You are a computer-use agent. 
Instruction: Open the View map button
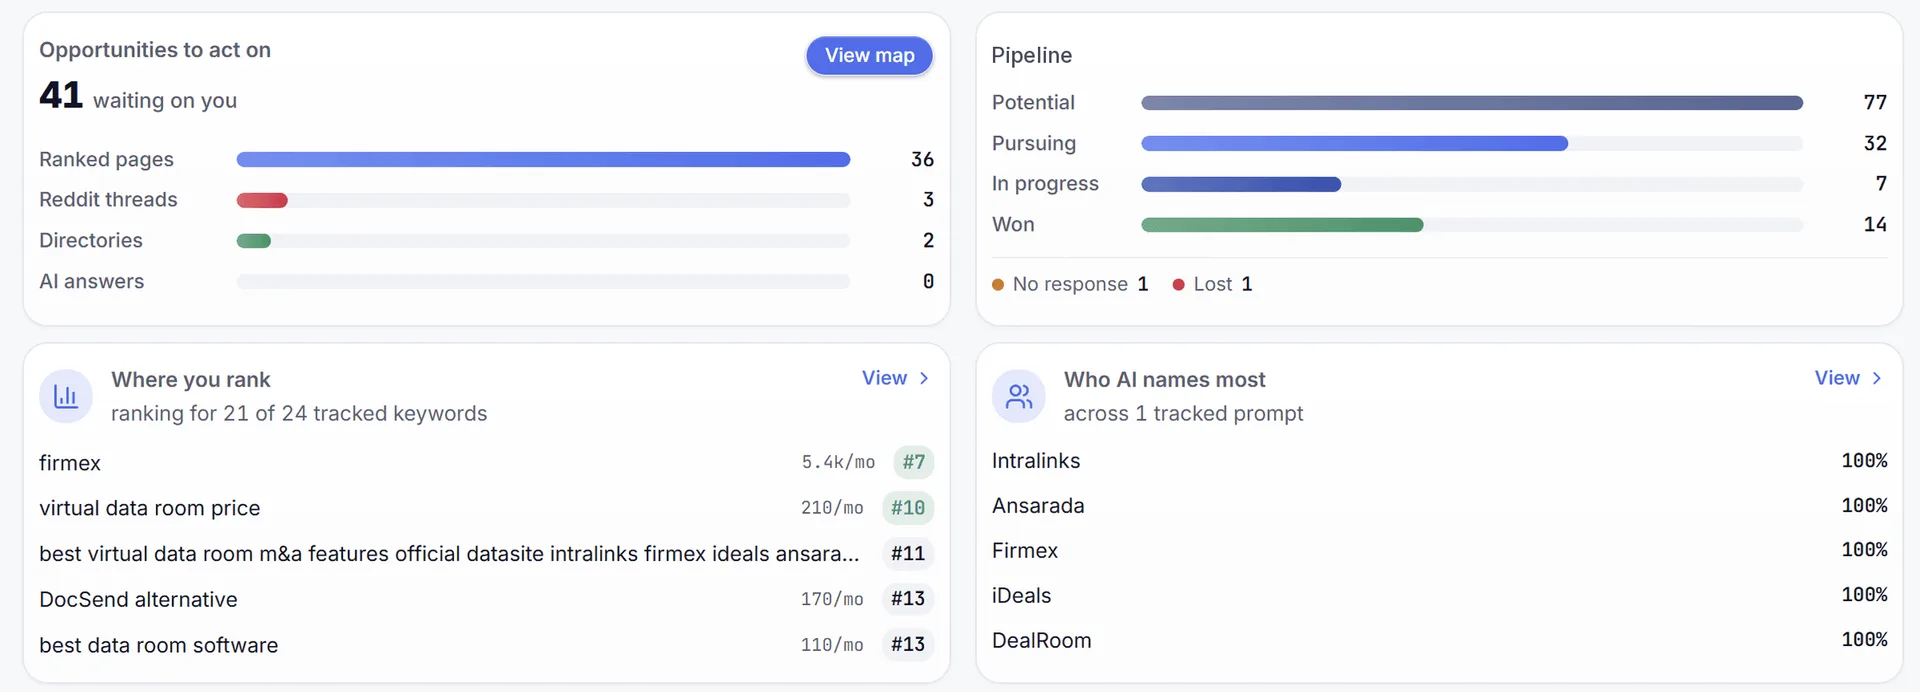[x=869, y=56]
